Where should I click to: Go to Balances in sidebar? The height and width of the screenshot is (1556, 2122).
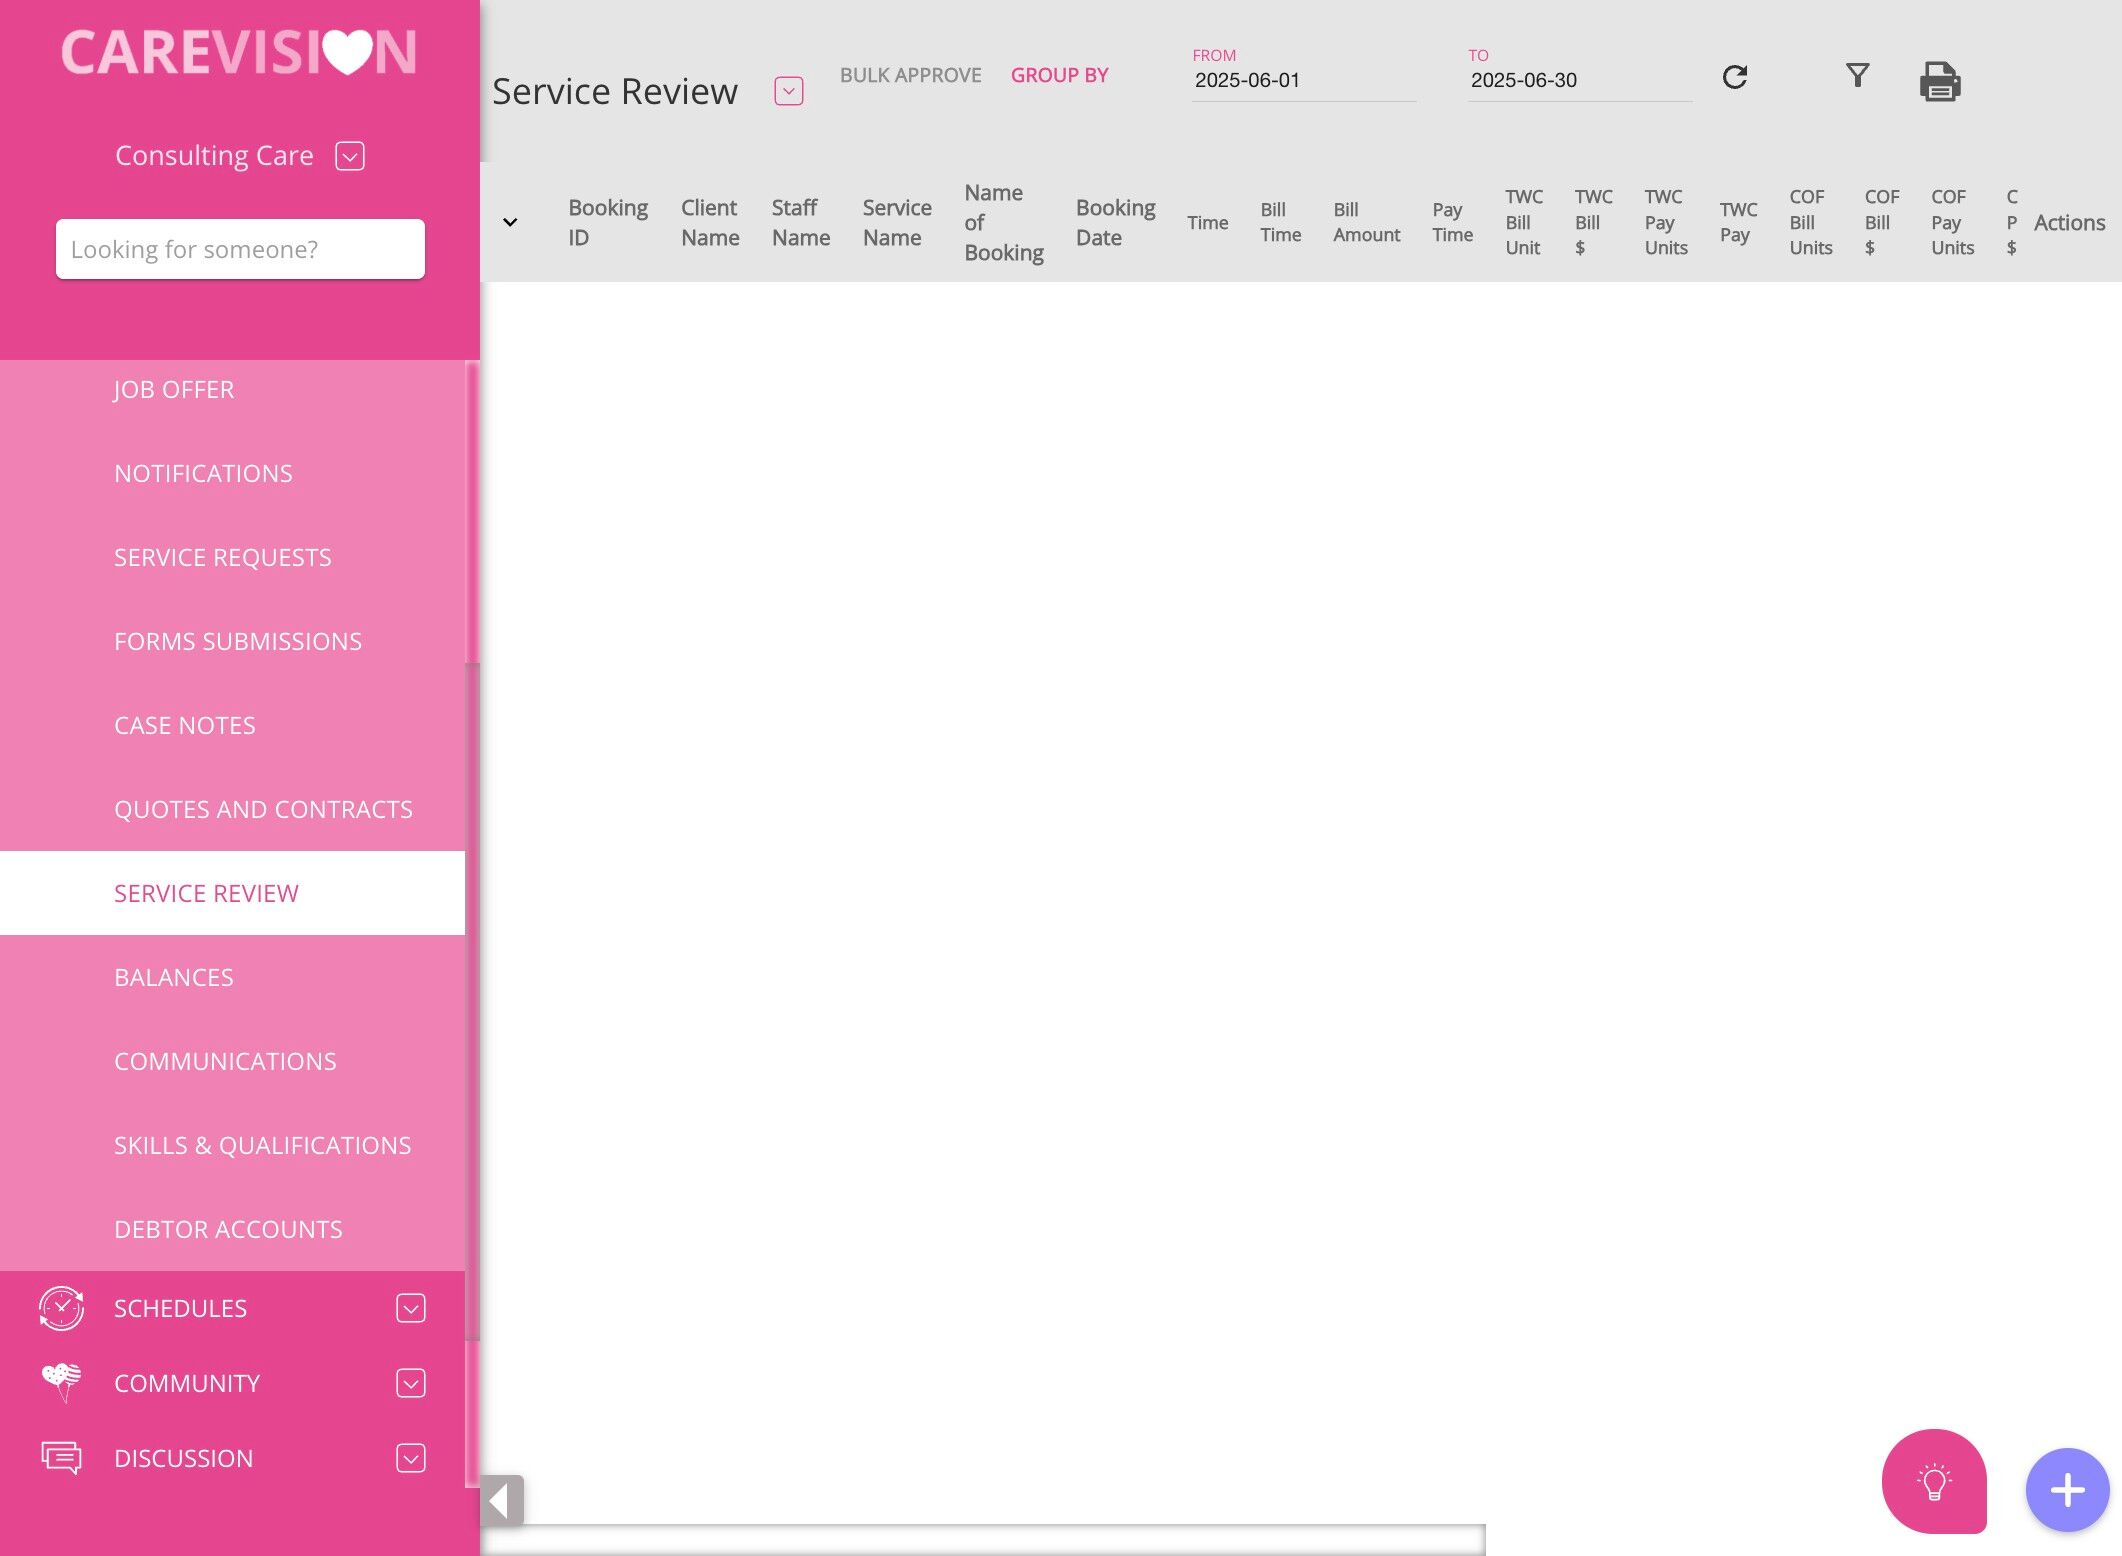174,977
